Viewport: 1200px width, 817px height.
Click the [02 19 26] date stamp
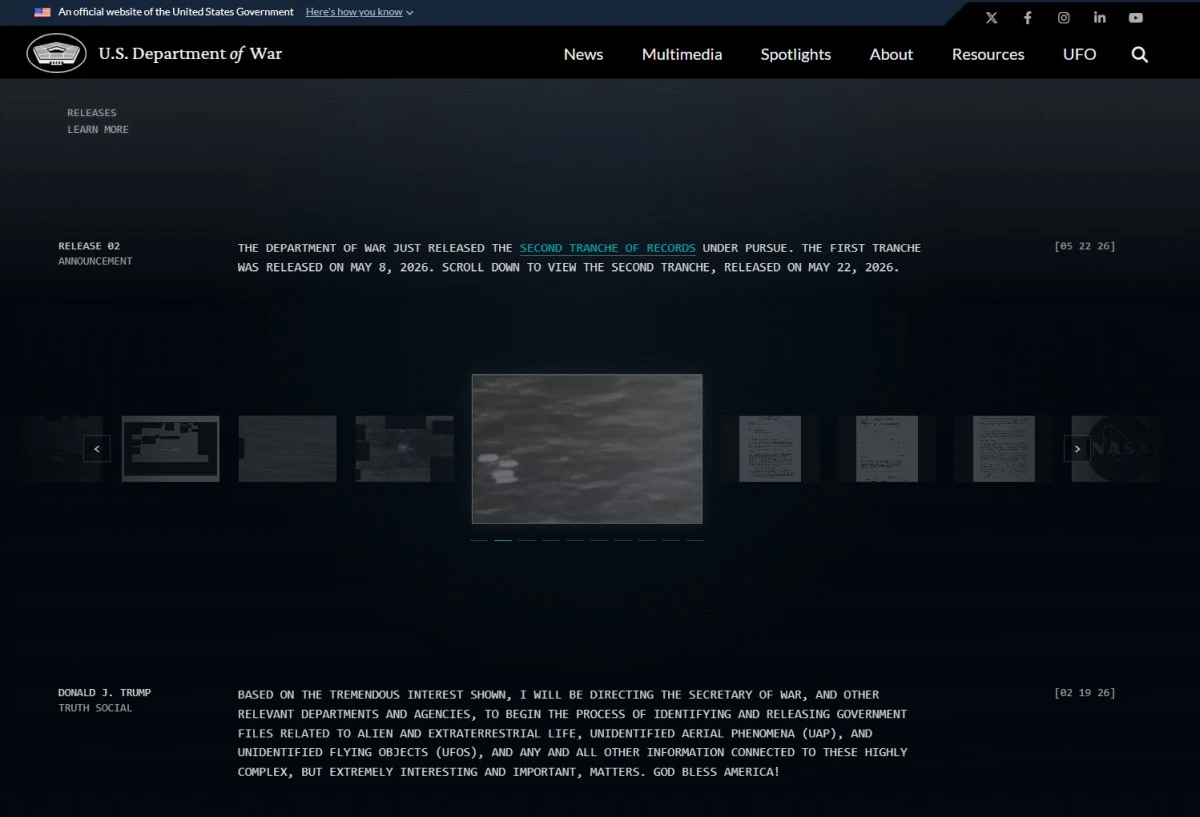[1085, 693]
